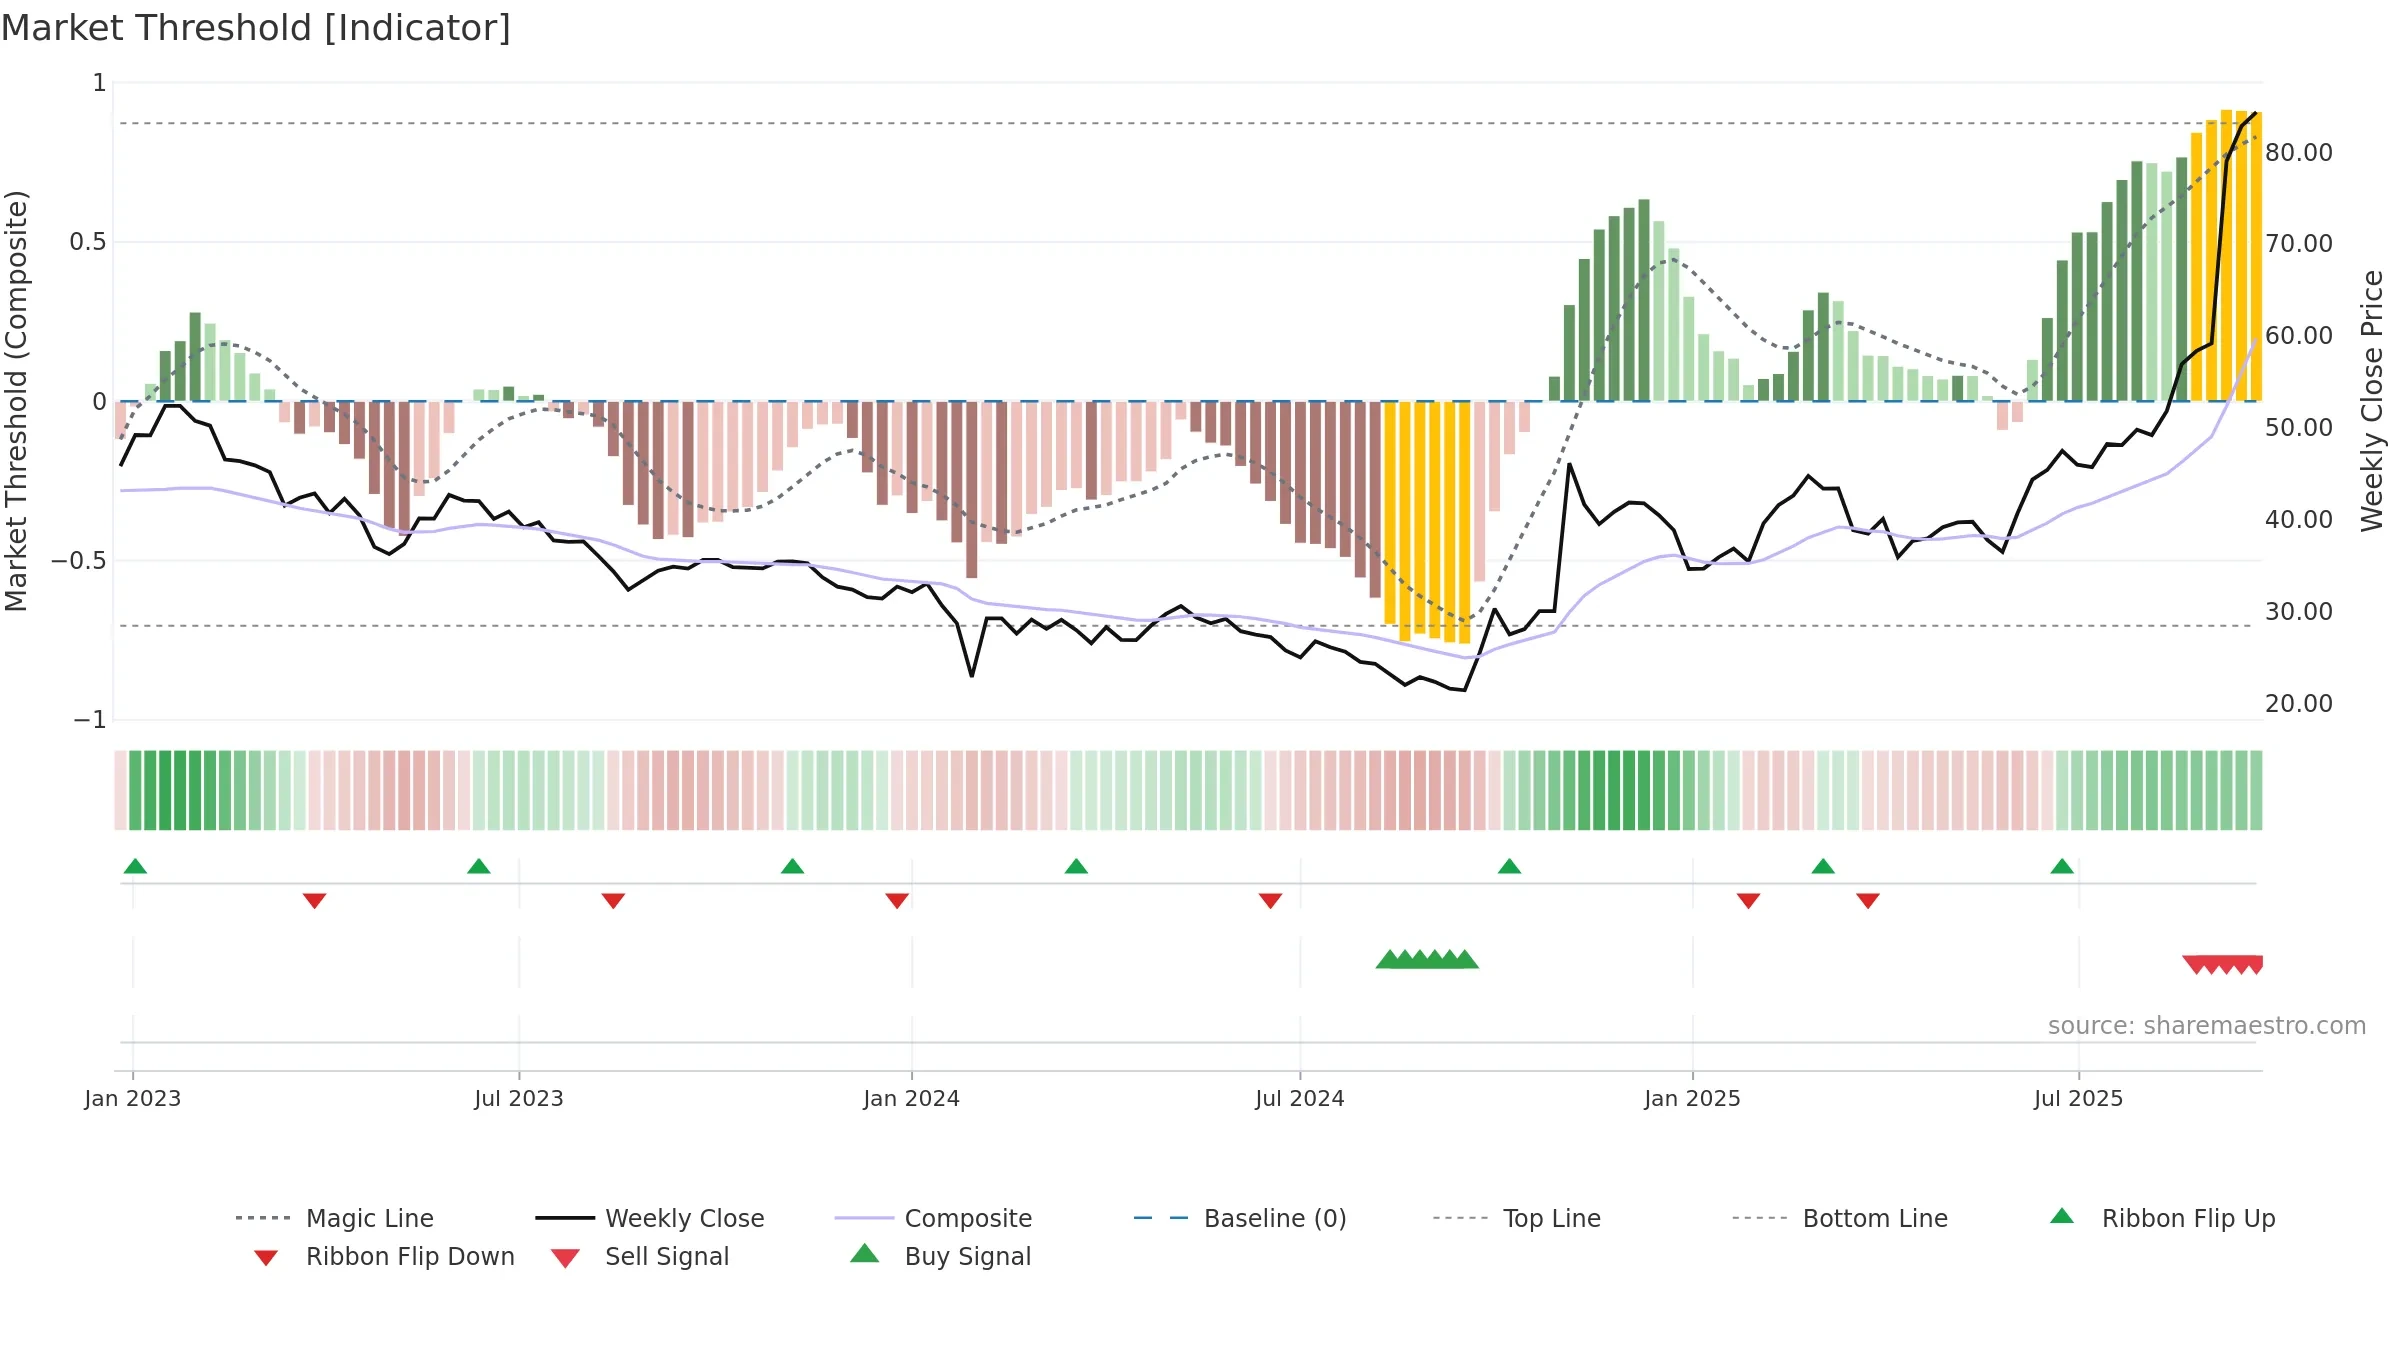
Task: Click the 40.00 price axis label
Action: coord(2299,519)
